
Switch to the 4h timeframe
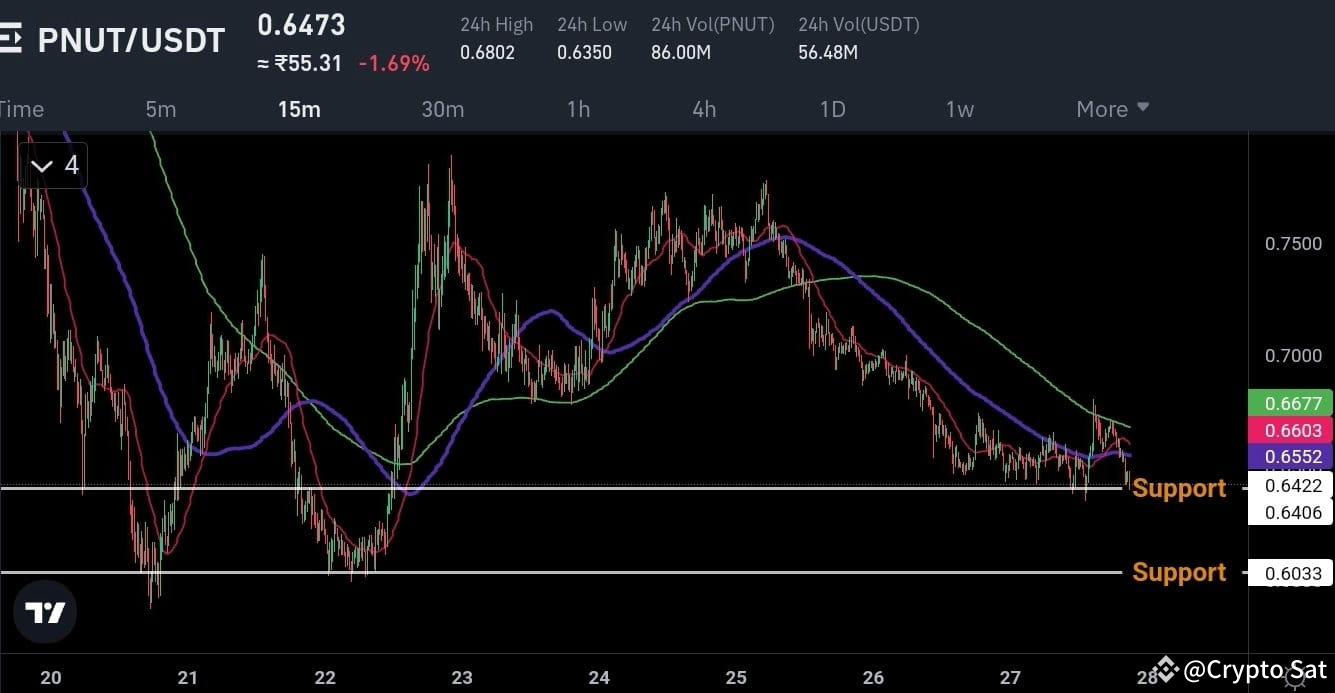pyautogui.click(x=703, y=109)
